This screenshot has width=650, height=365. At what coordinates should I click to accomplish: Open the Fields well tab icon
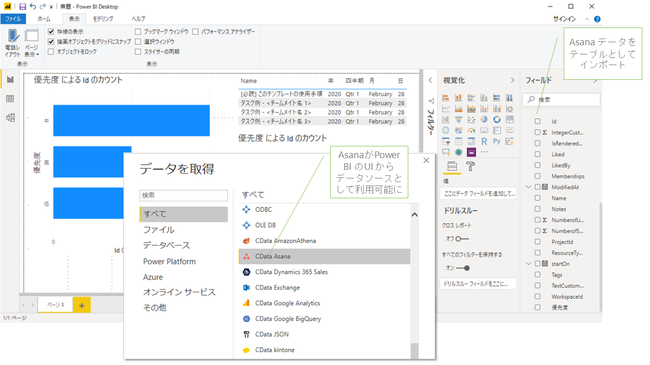pyautogui.click(x=452, y=166)
